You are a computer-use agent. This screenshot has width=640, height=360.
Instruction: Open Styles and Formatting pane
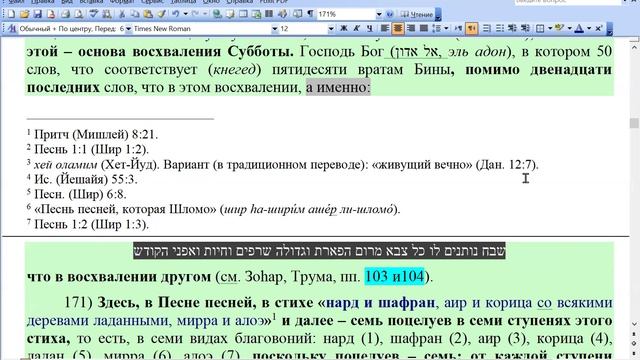(12, 29)
